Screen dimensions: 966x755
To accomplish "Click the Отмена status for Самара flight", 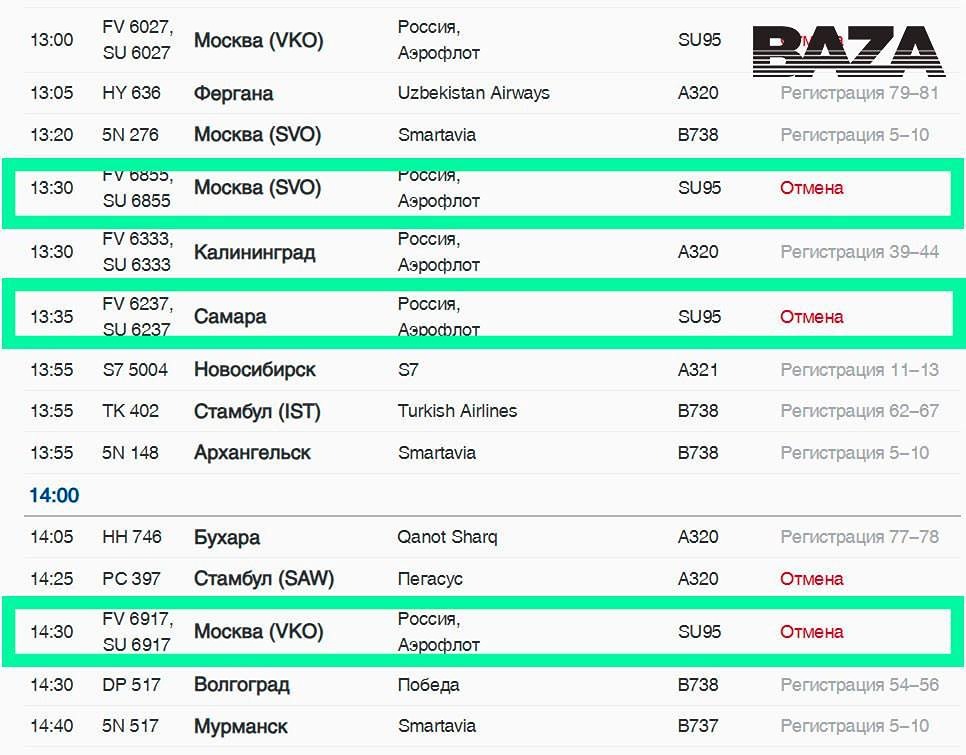I will (x=811, y=317).
